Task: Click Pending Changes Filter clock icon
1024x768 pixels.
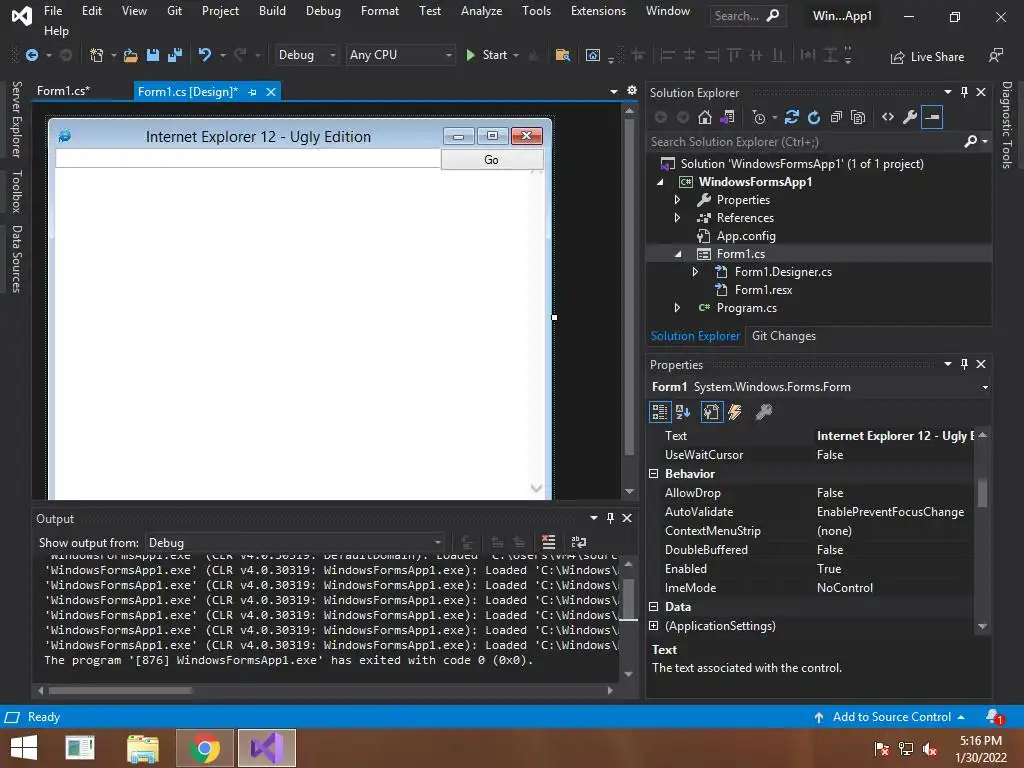Action: pyautogui.click(x=759, y=118)
